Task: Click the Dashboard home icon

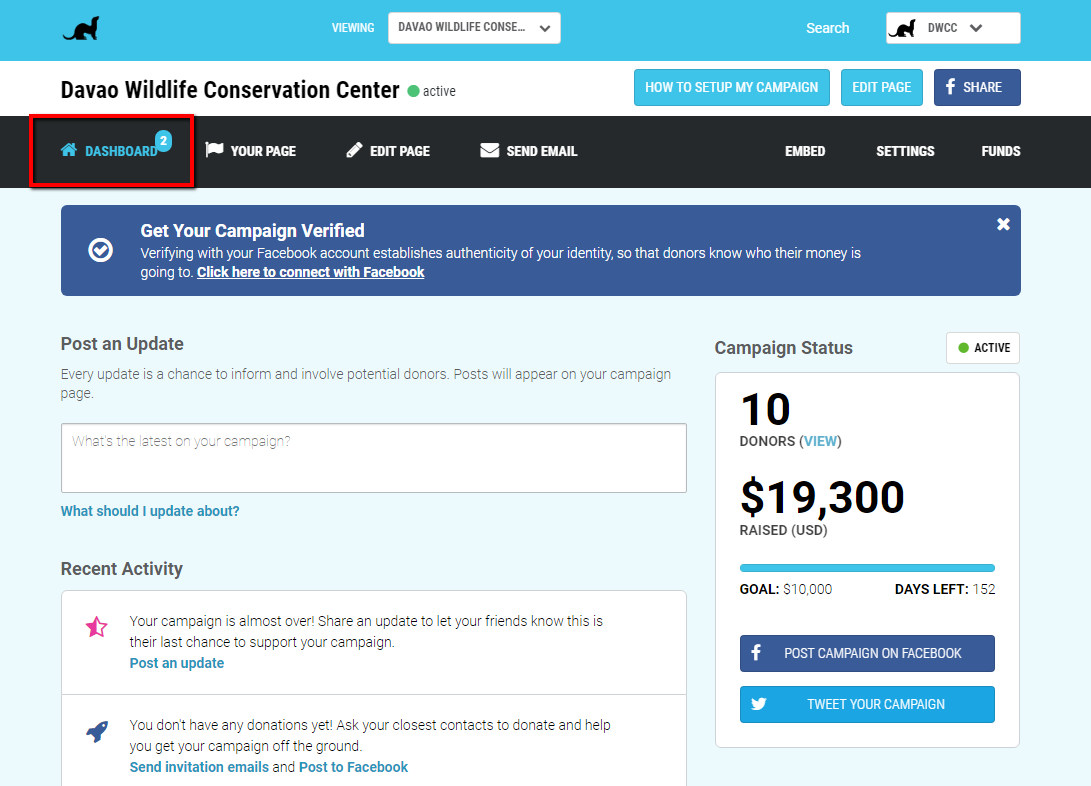Action: pyautogui.click(x=68, y=150)
